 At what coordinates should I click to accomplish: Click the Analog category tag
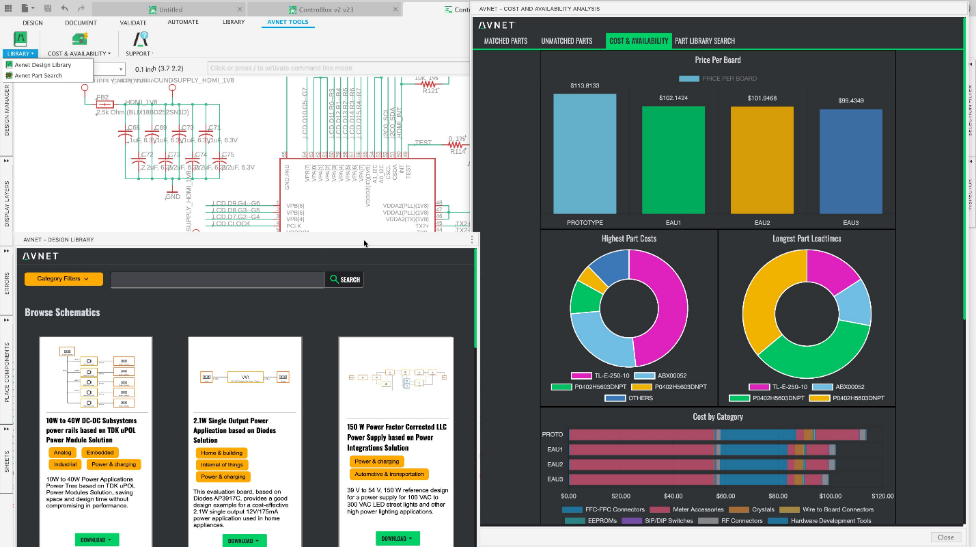62,453
